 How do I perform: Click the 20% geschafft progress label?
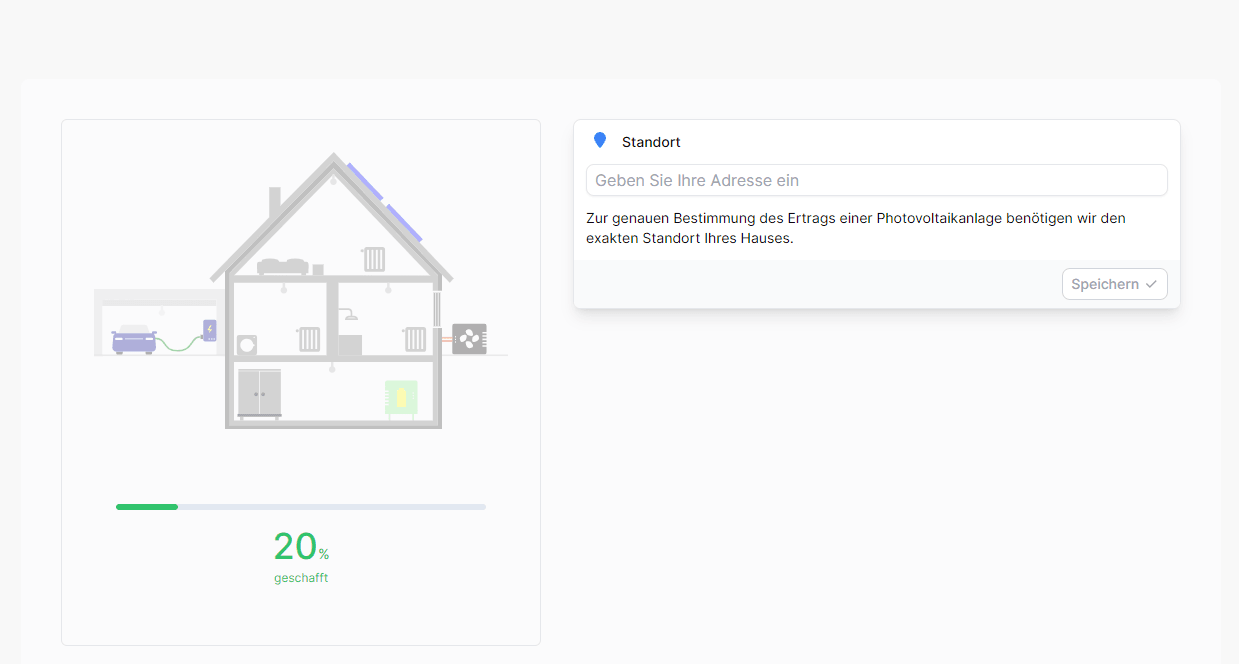coord(301,556)
